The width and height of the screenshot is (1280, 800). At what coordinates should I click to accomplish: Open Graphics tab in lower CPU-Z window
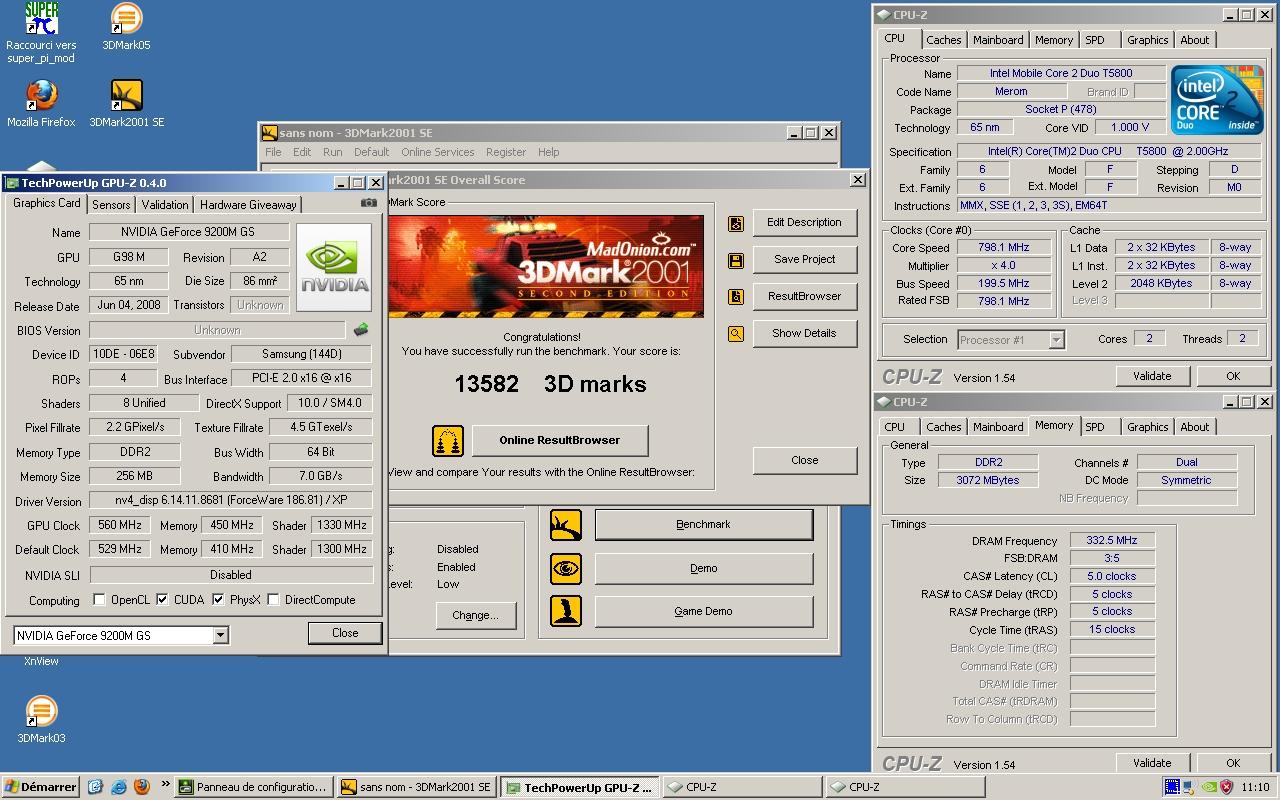1147,427
